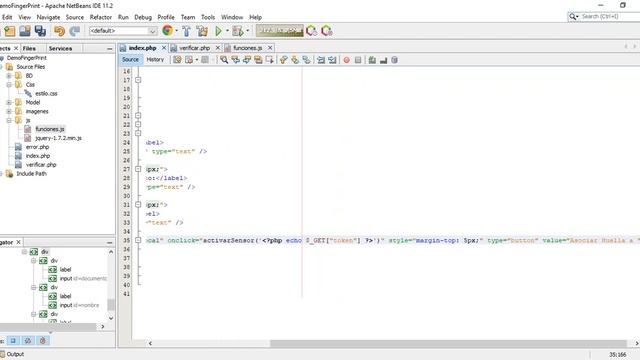The width and height of the screenshot is (640, 360).
Task: Toggle third Navigator filter button at bottom
Action: click(43, 340)
